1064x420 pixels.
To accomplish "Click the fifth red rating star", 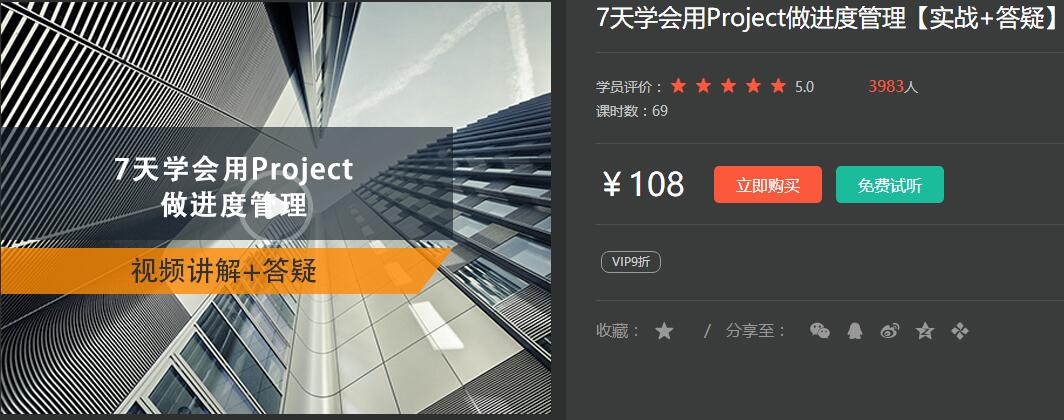I will pyautogui.click(x=778, y=85).
